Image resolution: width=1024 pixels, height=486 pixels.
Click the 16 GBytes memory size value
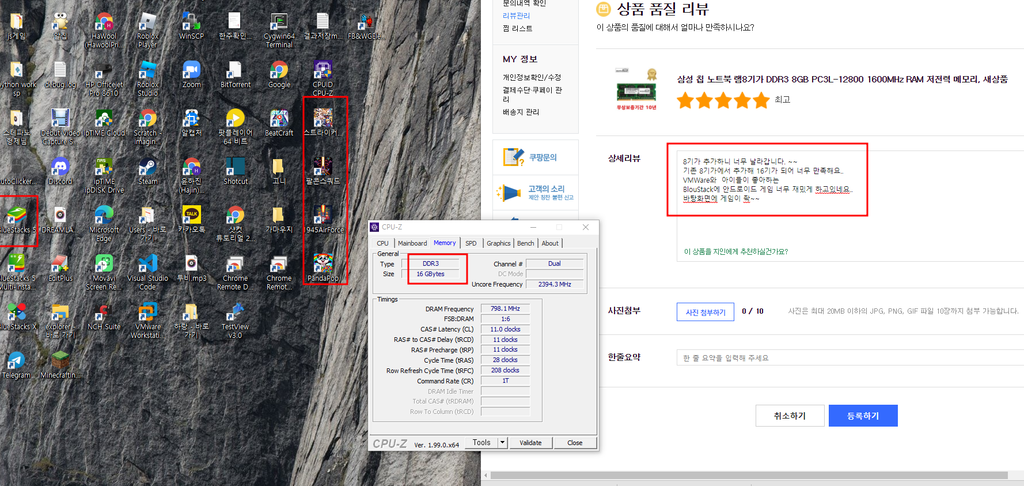click(x=431, y=274)
